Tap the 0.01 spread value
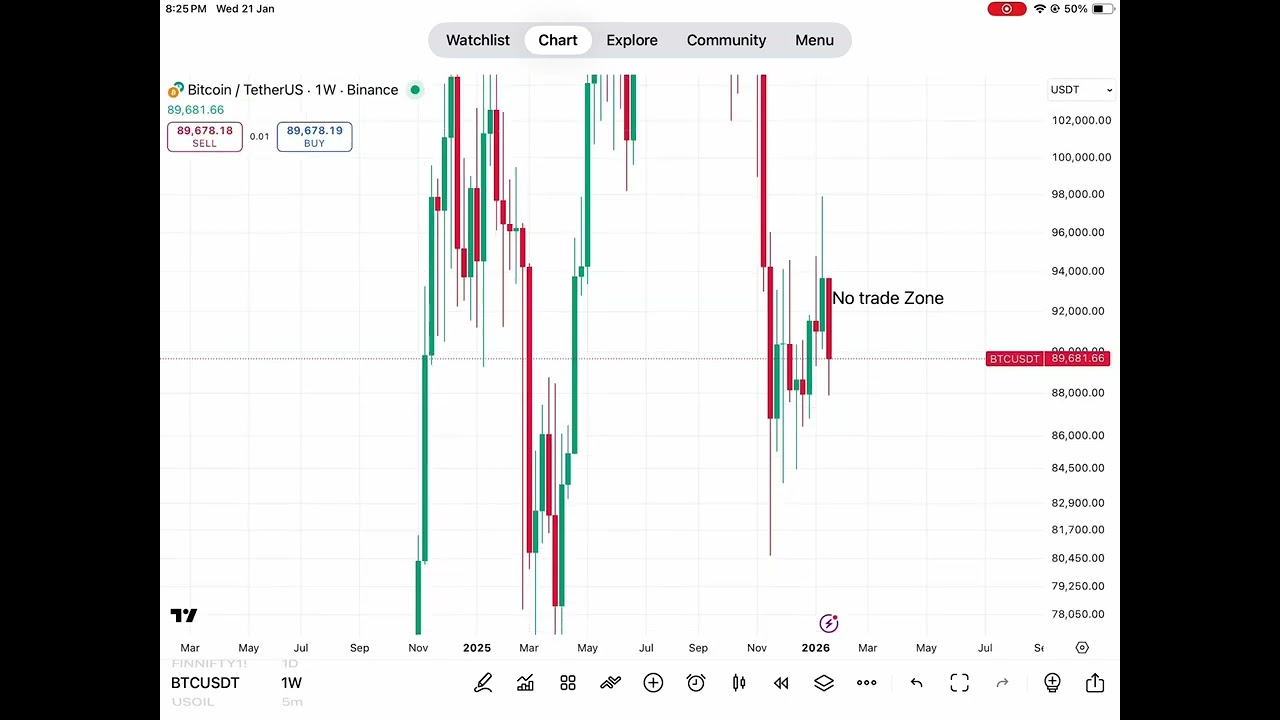This screenshot has width=1280, height=720. click(259, 137)
